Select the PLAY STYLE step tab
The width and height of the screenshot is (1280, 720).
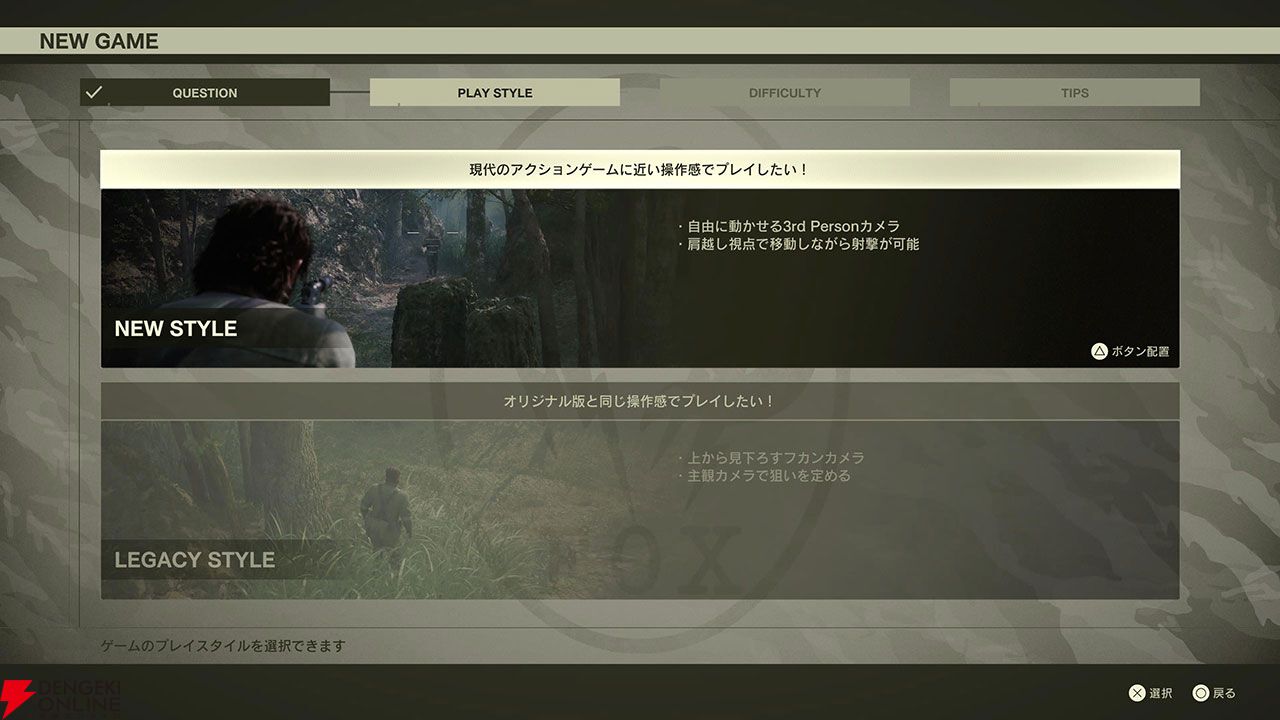pos(495,93)
